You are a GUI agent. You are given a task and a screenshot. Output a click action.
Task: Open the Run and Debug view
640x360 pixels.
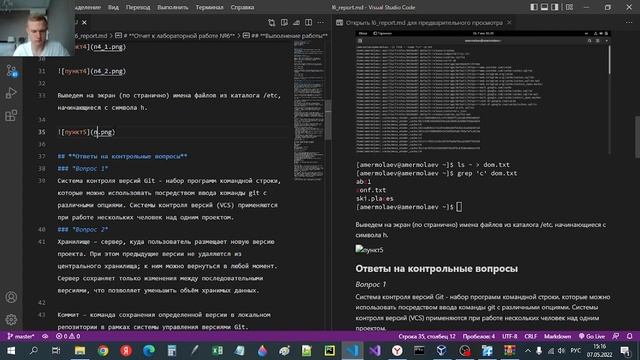tap(11, 93)
